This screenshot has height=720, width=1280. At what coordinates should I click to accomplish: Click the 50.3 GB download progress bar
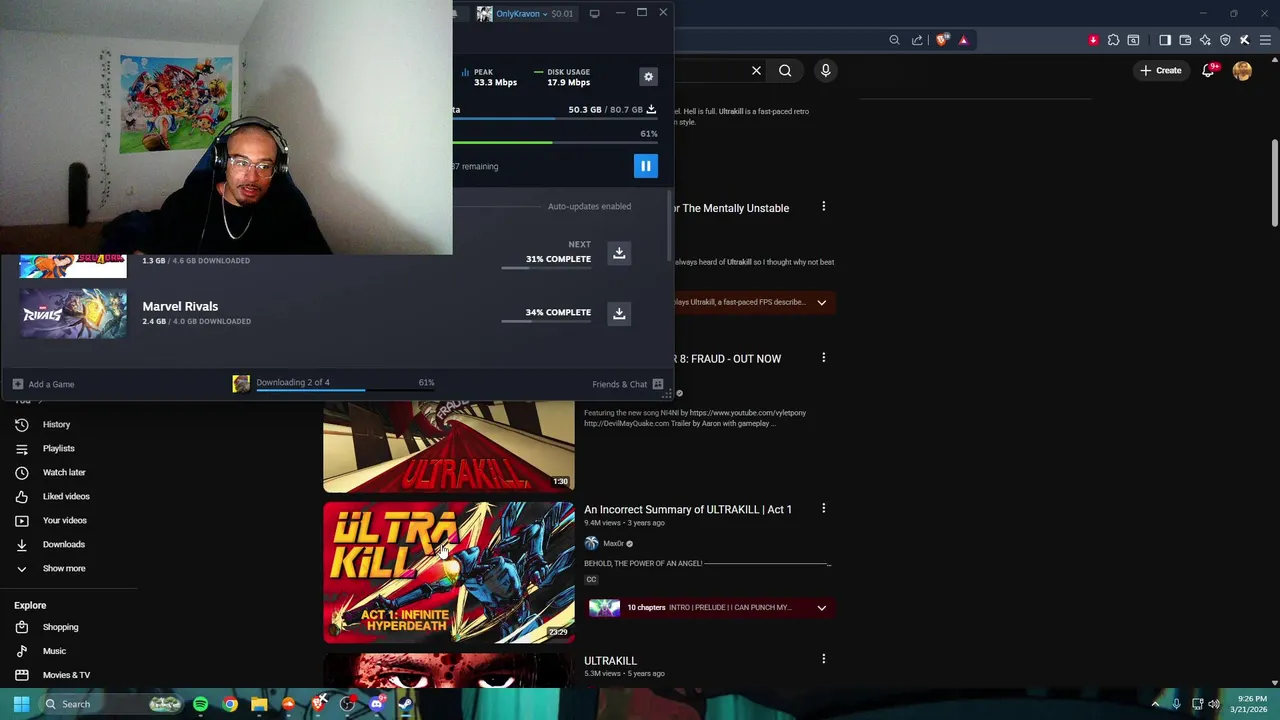coord(555,118)
